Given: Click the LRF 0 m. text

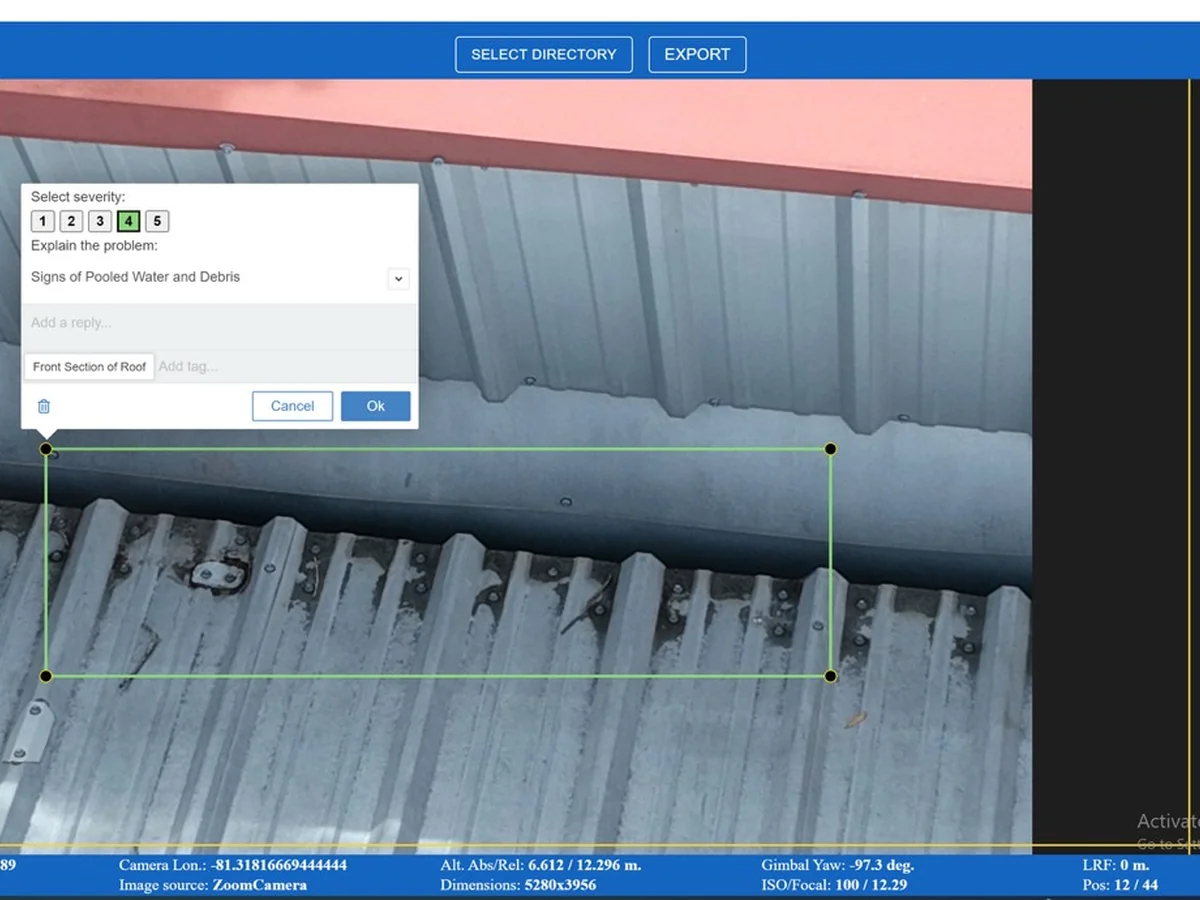Looking at the screenshot, I should pos(1116,865).
